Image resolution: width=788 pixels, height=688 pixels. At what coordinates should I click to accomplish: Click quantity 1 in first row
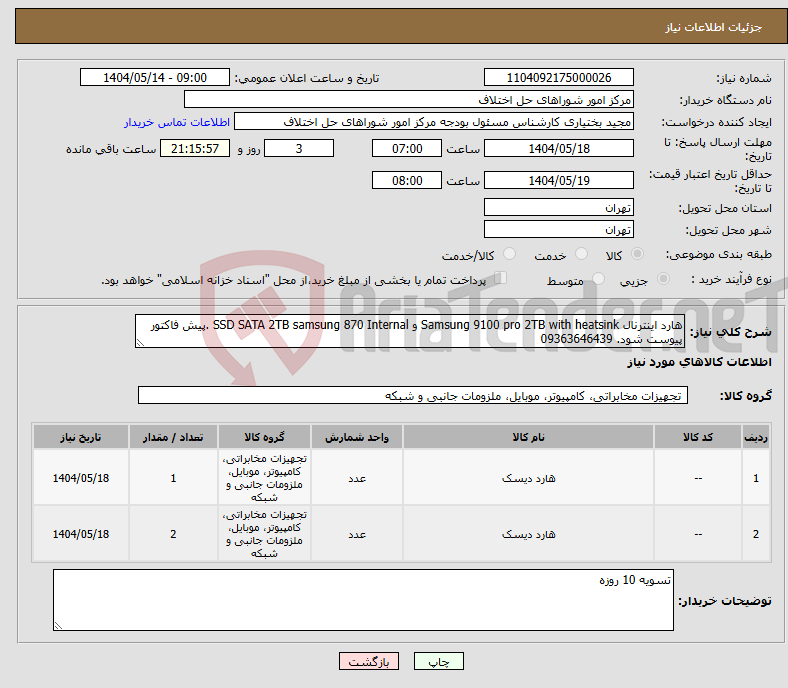point(173,478)
